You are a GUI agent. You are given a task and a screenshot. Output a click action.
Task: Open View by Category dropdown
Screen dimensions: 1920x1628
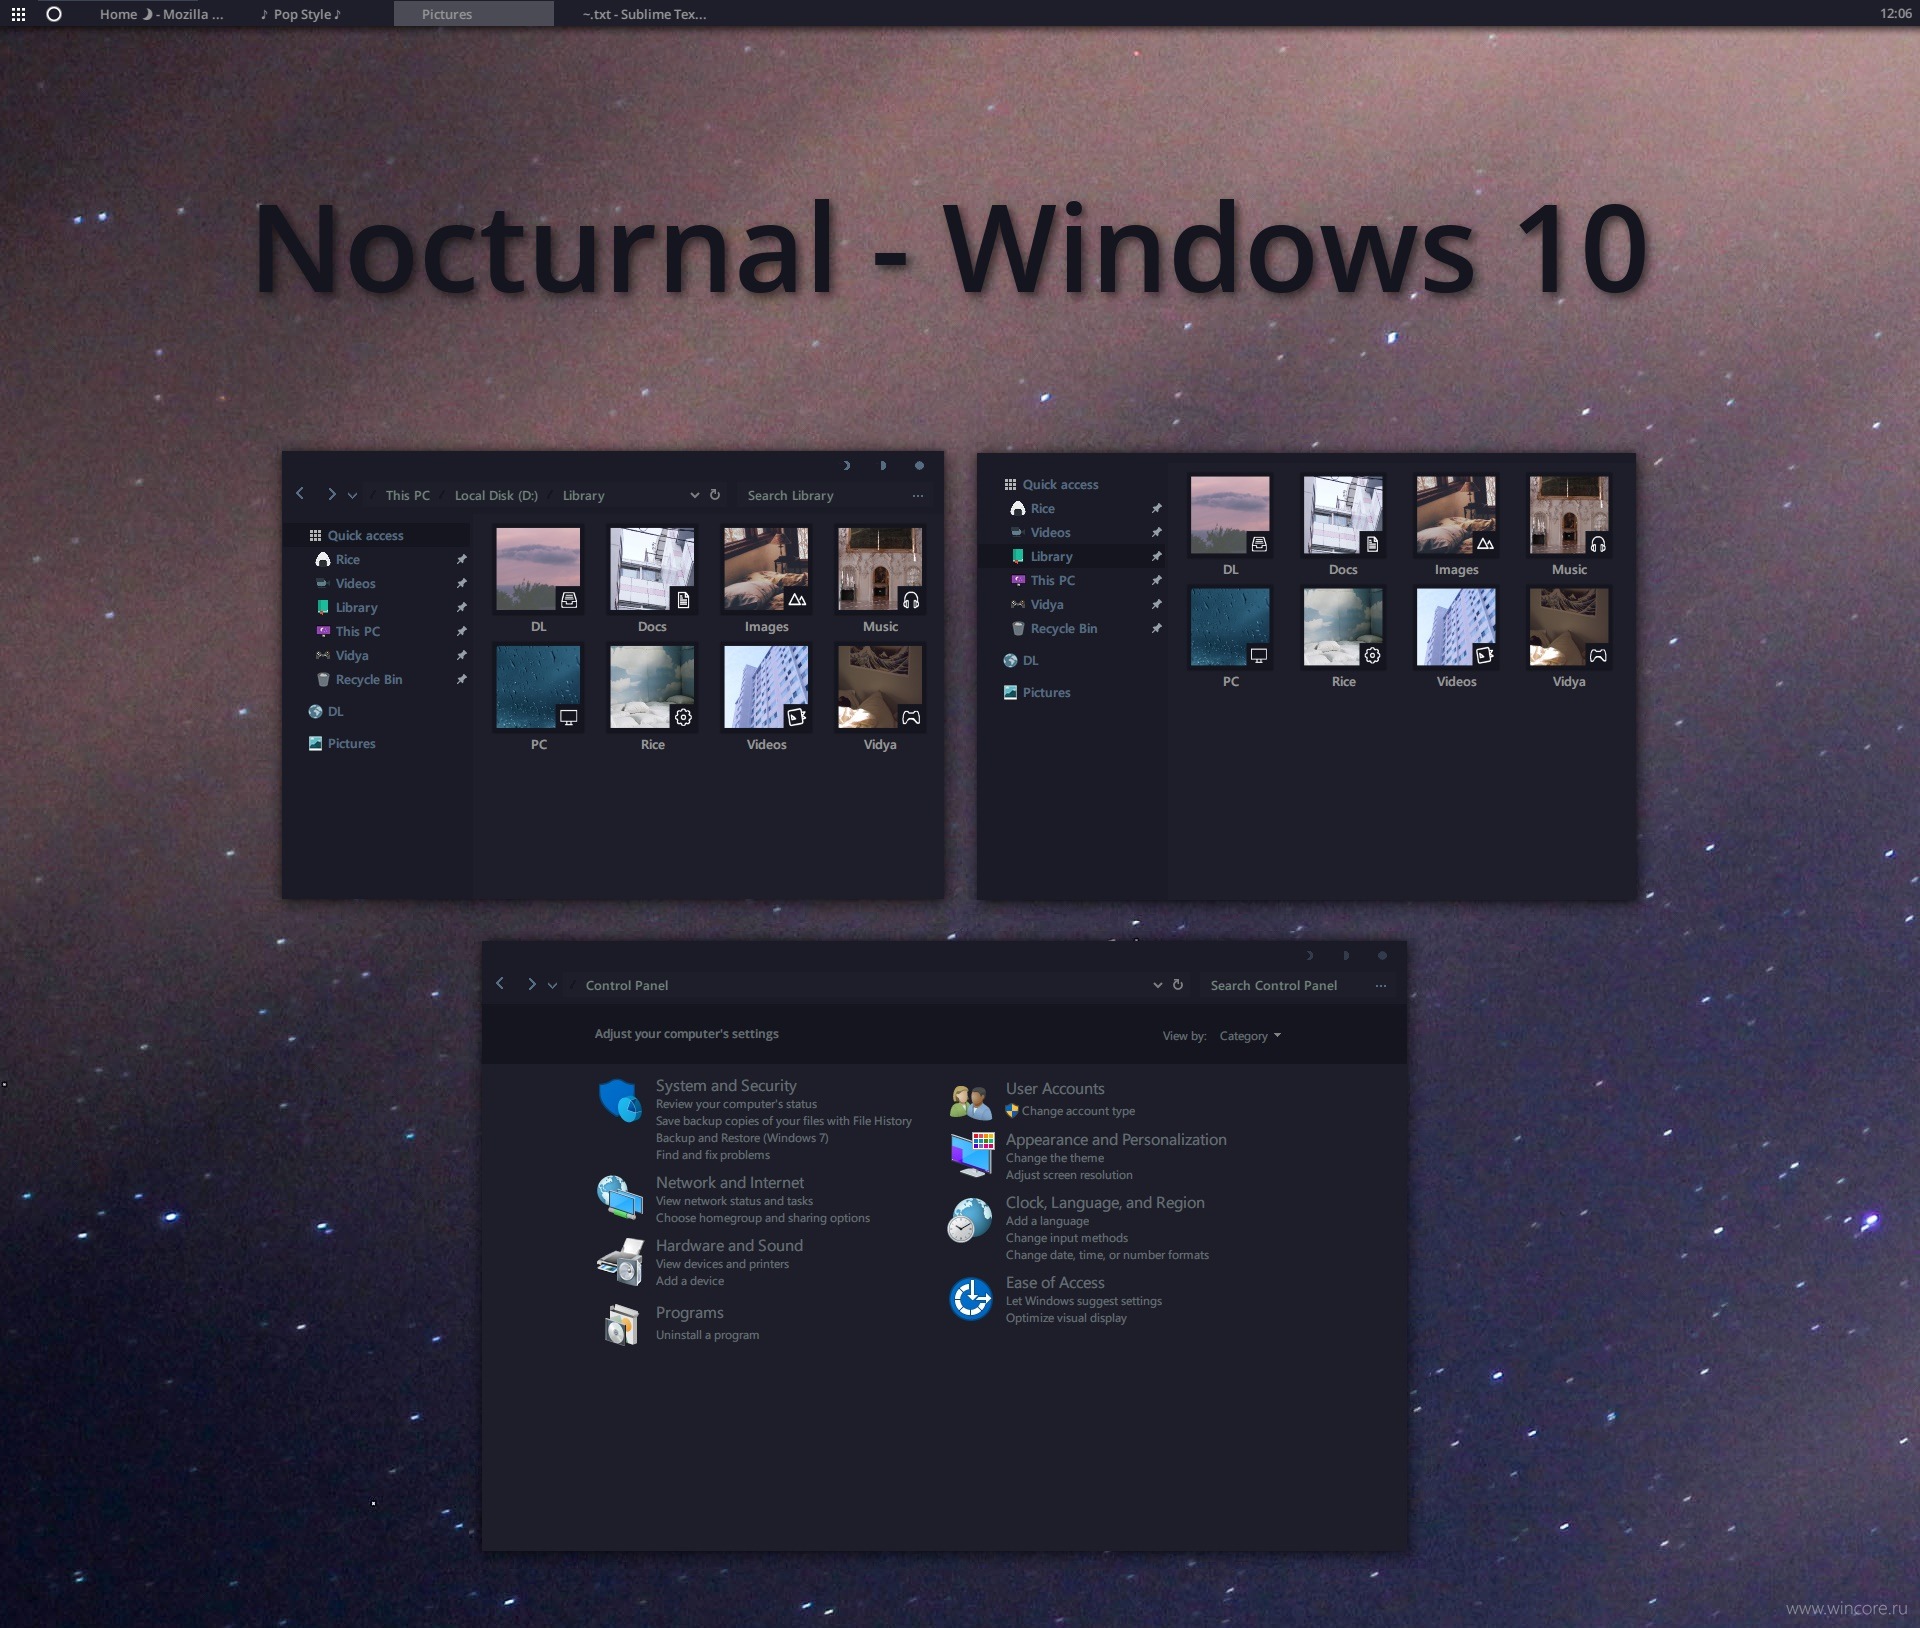click(x=1250, y=1036)
